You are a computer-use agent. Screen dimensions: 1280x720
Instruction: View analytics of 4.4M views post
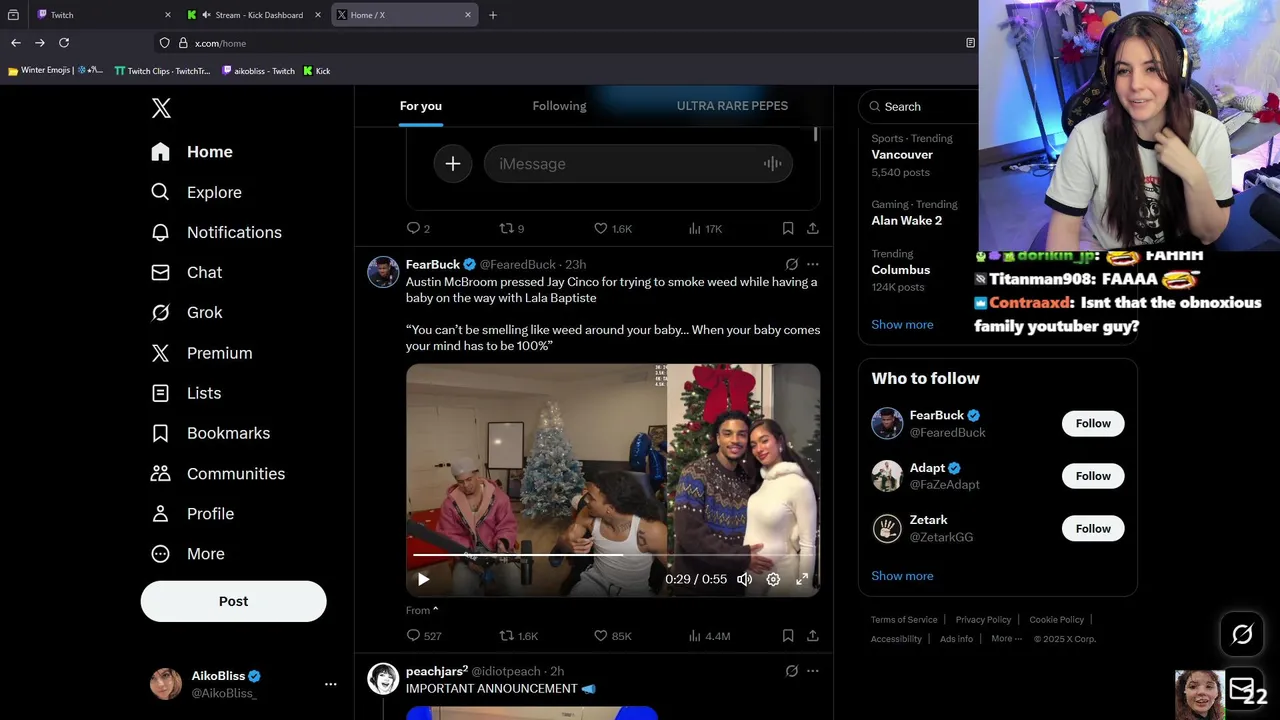click(709, 636)
